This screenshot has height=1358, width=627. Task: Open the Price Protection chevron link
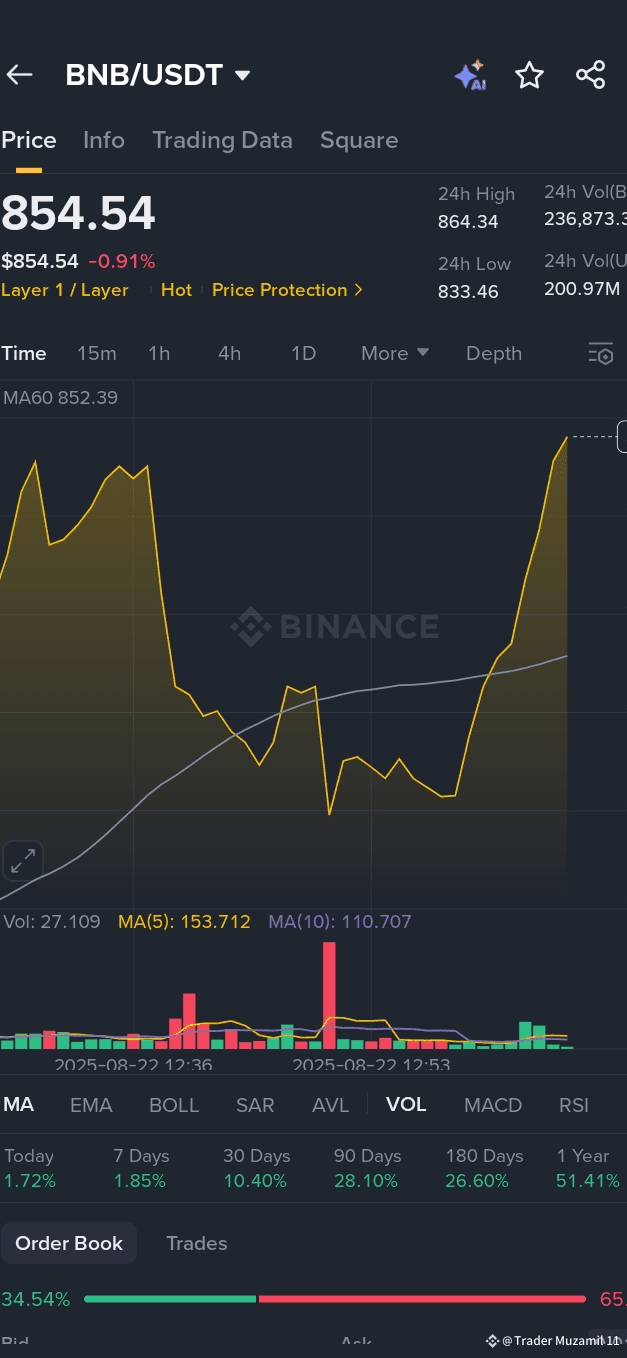pyautogui.click(x=287, y=290)
